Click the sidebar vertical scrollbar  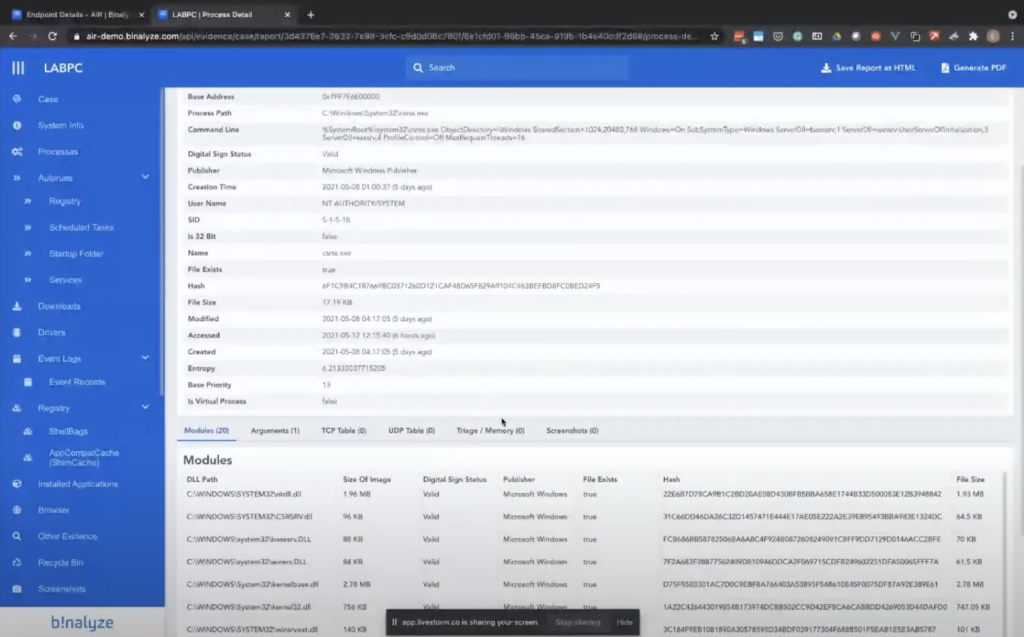161,242
